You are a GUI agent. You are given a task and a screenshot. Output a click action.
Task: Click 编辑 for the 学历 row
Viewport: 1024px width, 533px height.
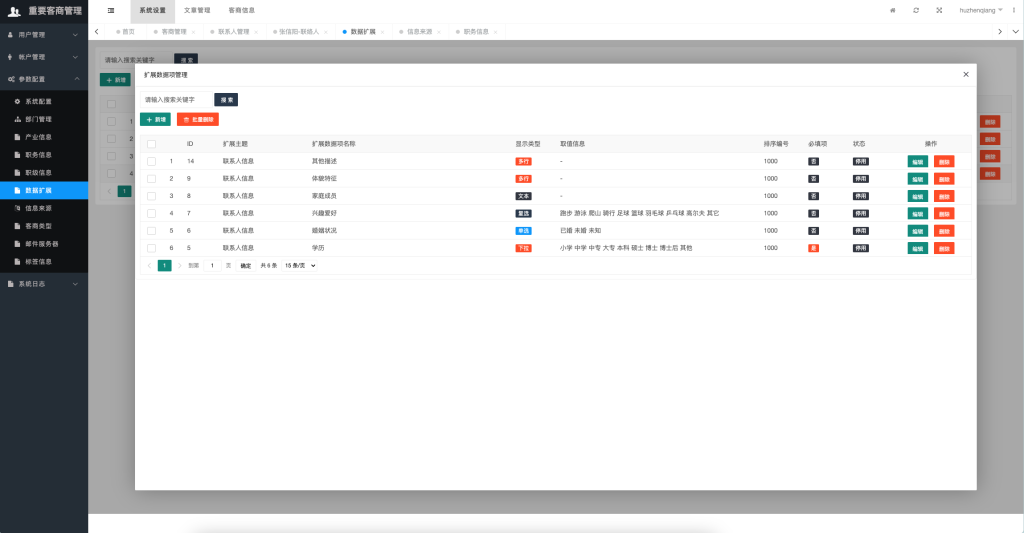click(917, 248)
